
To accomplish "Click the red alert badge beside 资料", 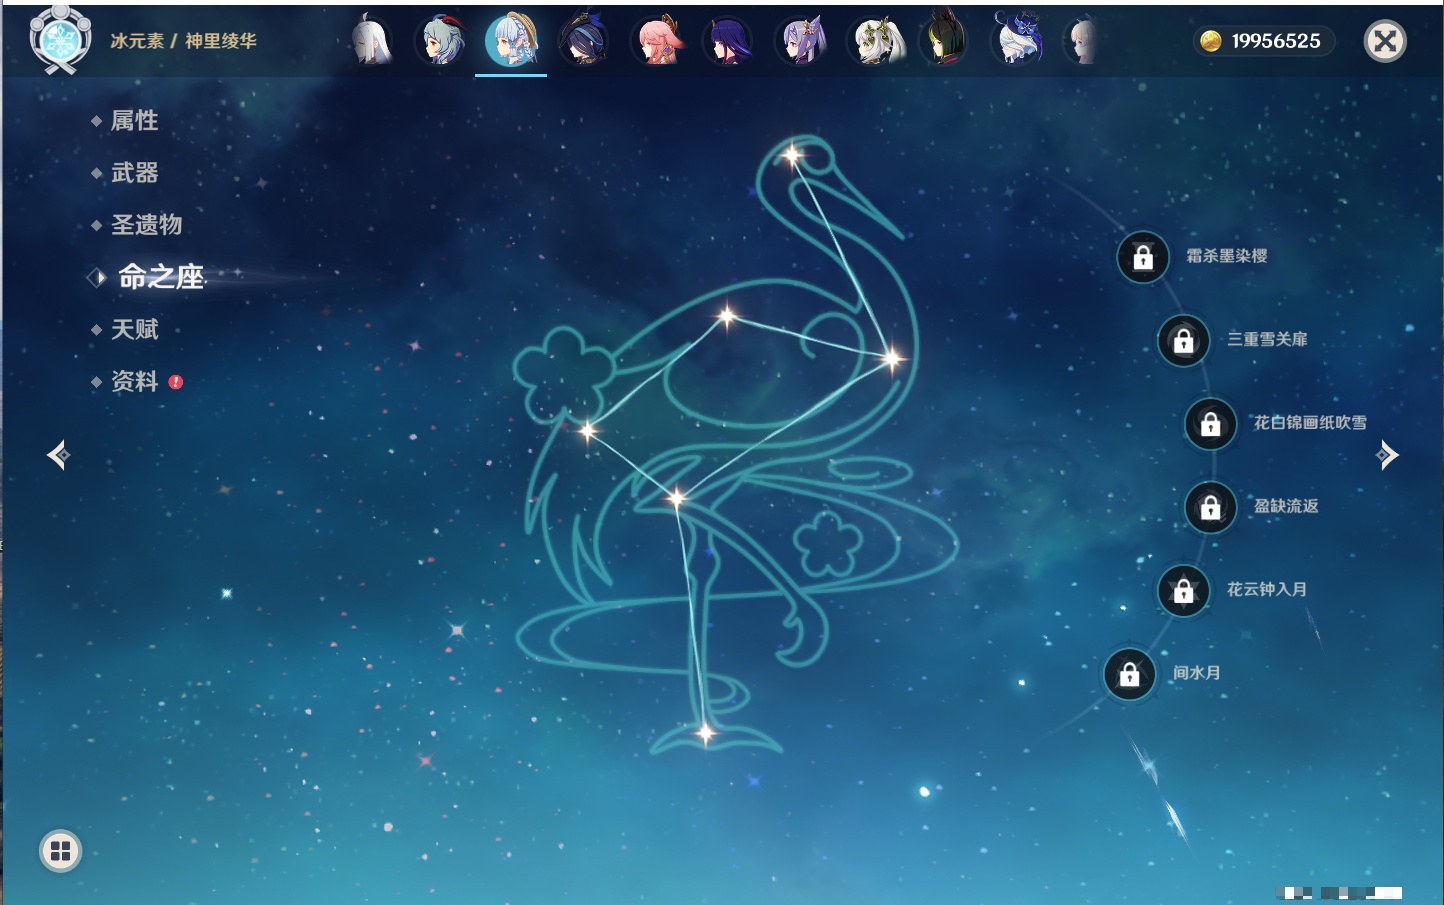I will point(176,382).
